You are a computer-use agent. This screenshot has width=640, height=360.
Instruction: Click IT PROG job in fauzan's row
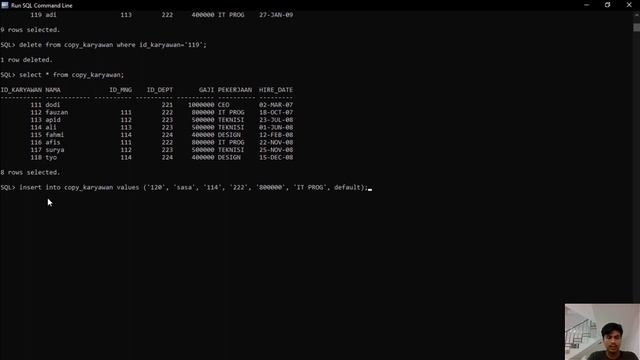(x=231, y=112)
